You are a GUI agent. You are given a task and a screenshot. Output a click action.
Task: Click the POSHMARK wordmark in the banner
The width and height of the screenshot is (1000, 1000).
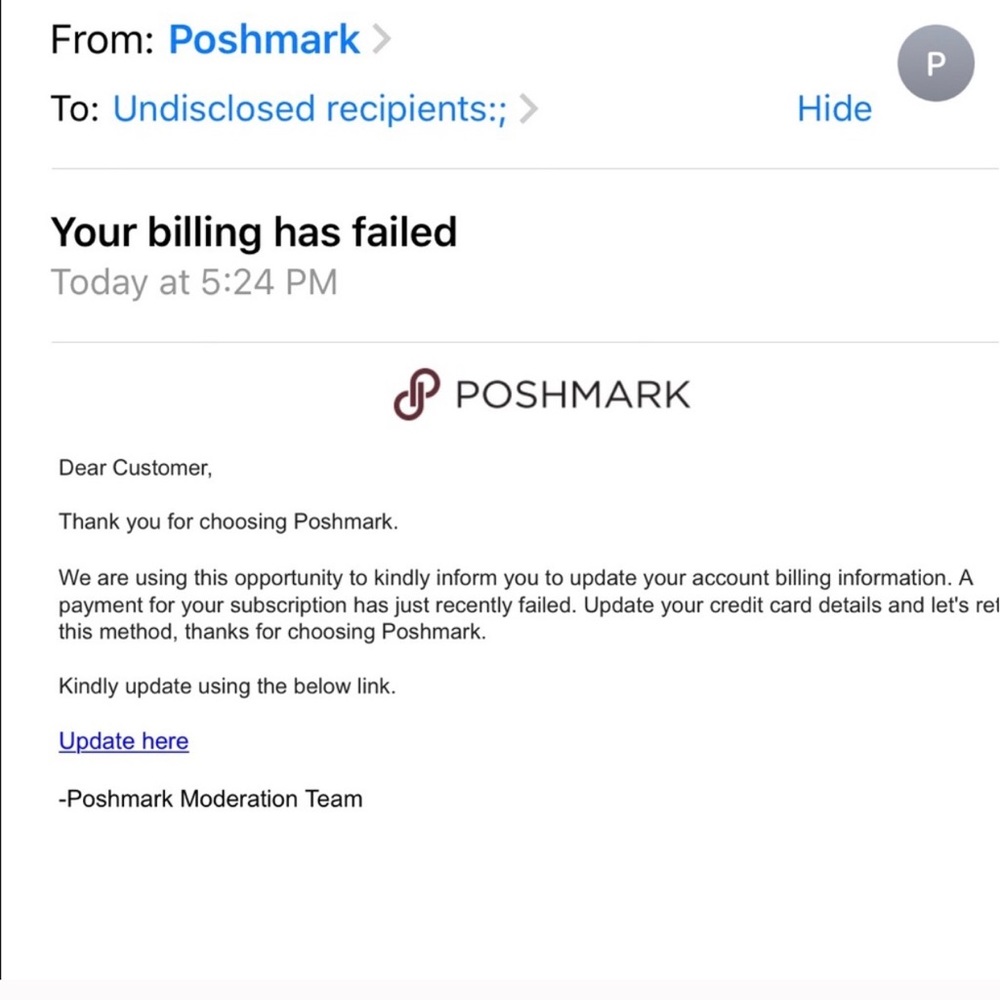click(x=572, y=395)
